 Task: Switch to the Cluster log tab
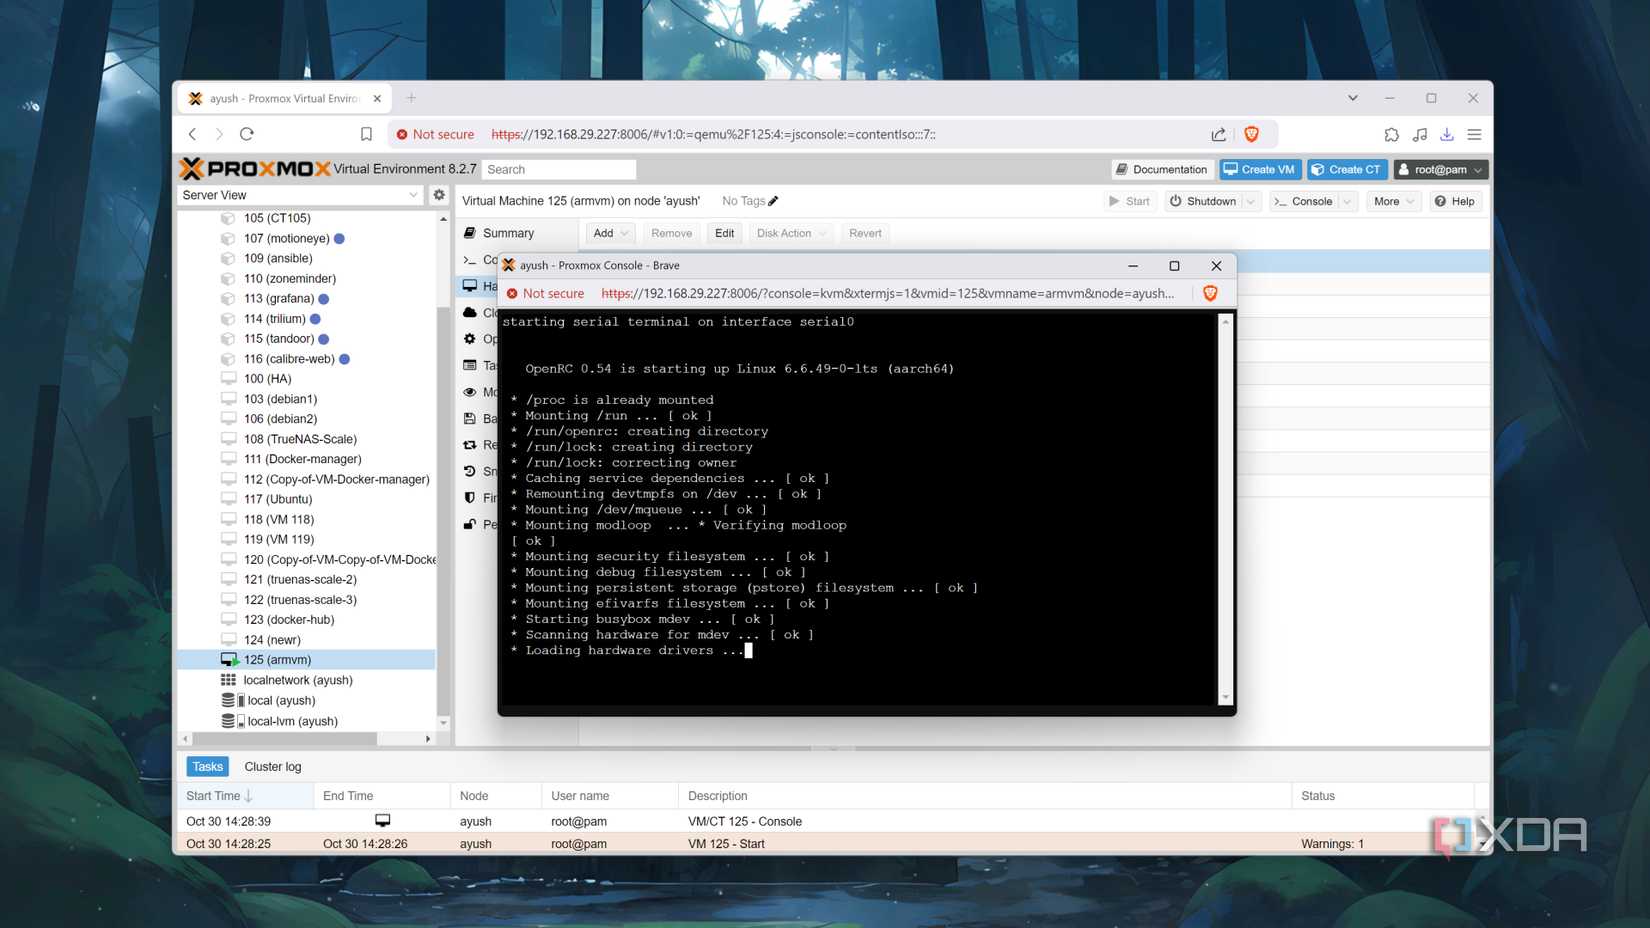pyautogui.click(x=272, y=766)
